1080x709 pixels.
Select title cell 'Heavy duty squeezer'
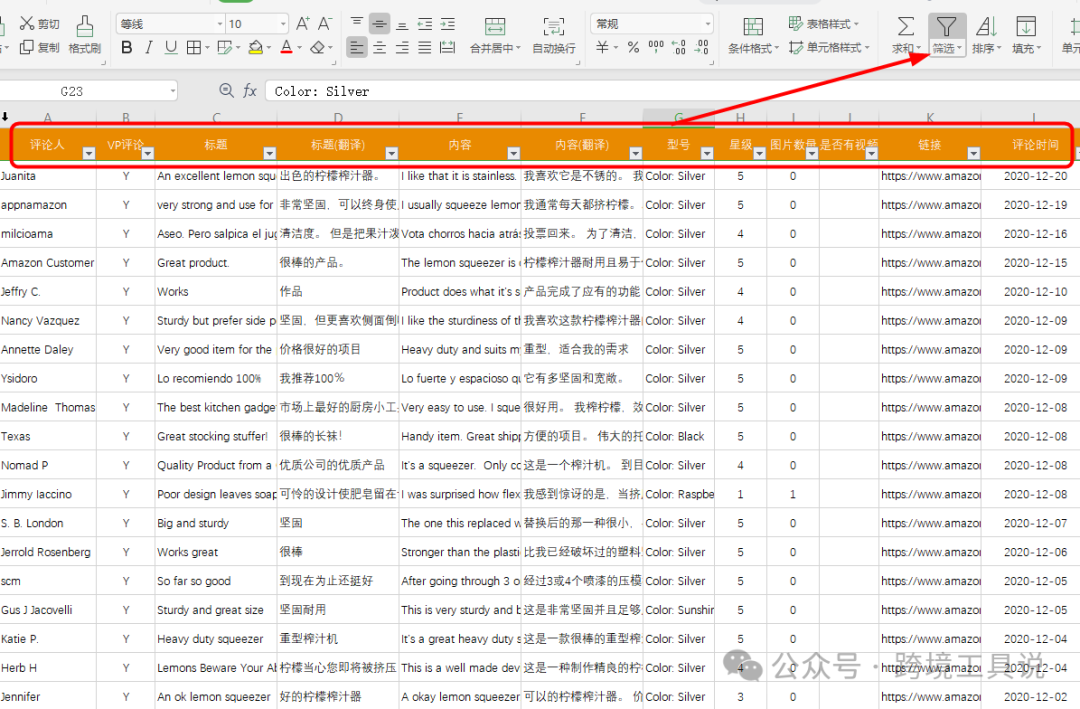216,639
